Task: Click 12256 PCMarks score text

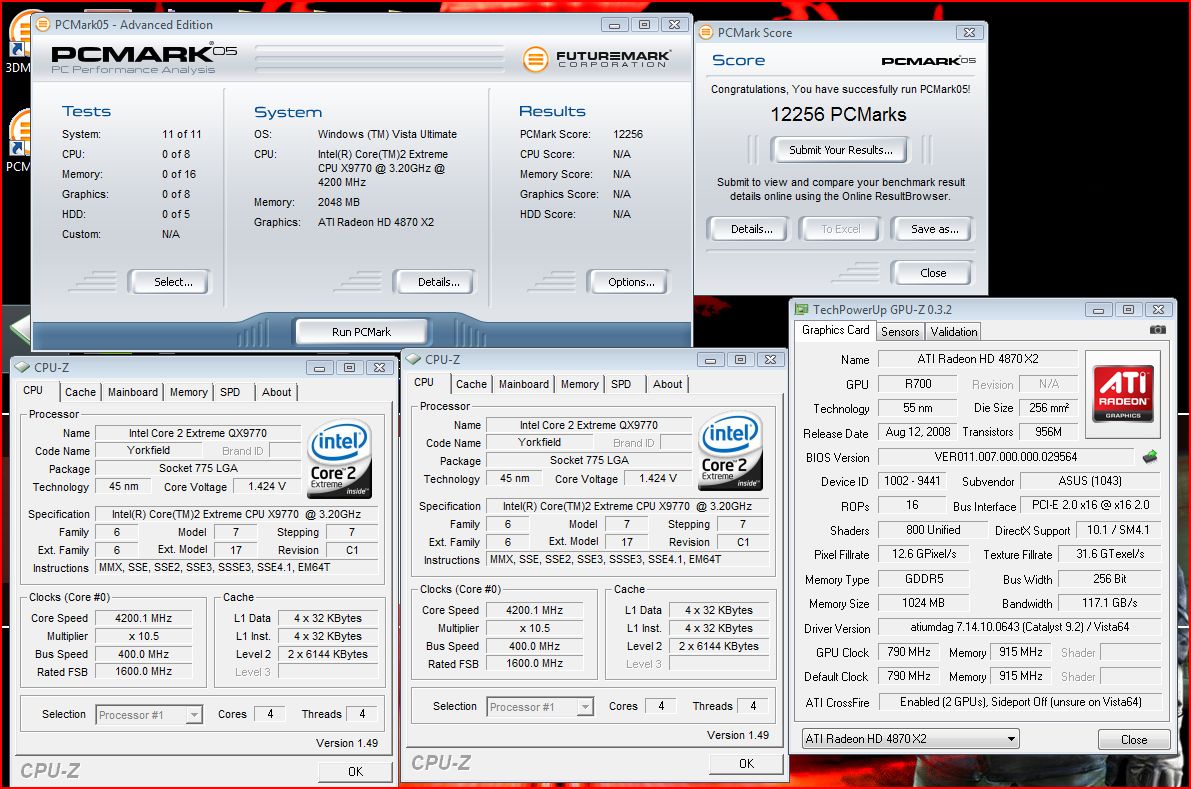Action: 839,115
